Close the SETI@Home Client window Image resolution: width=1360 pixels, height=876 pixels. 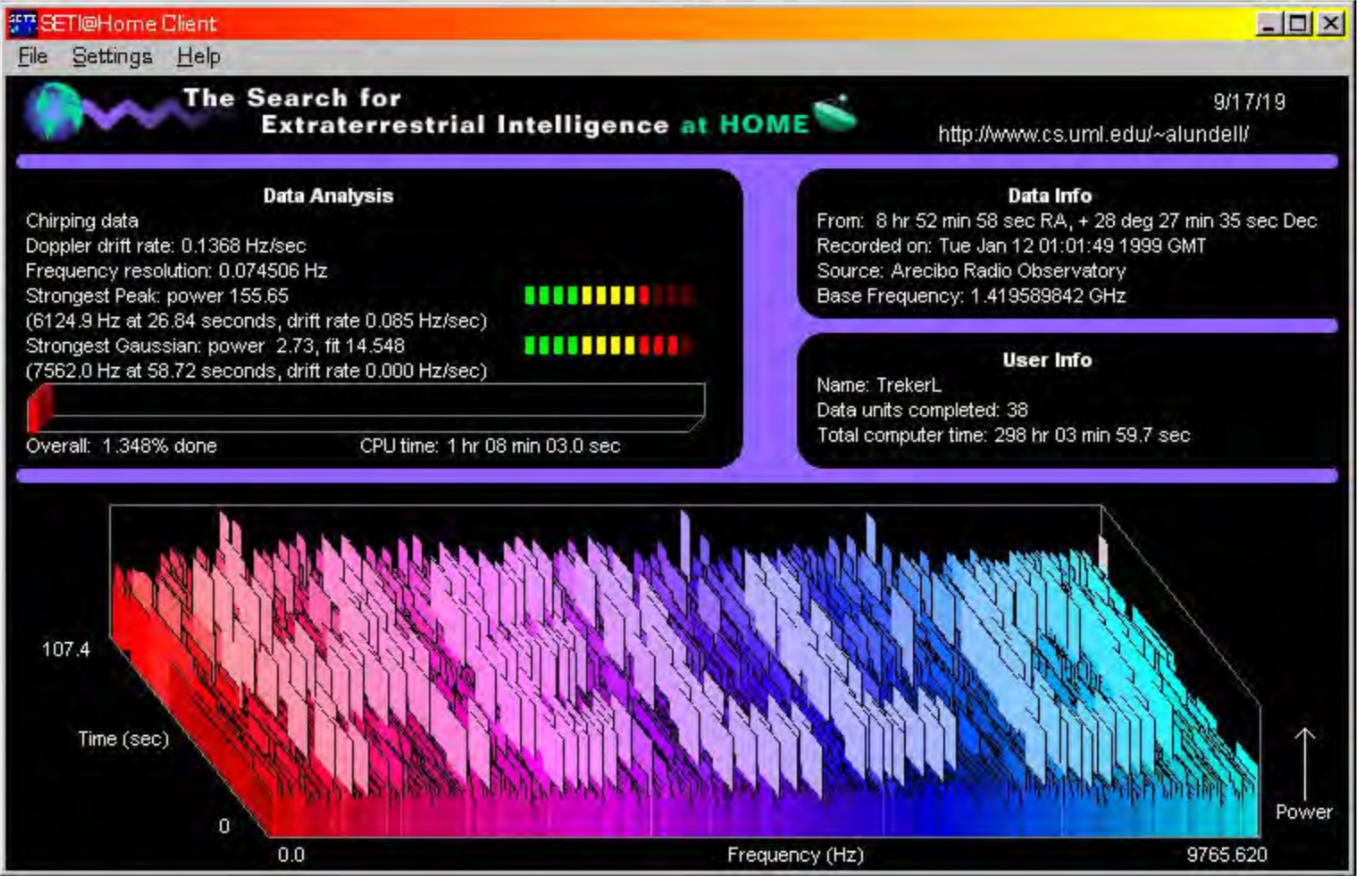pyautogui.click(x=1330, y=23)
